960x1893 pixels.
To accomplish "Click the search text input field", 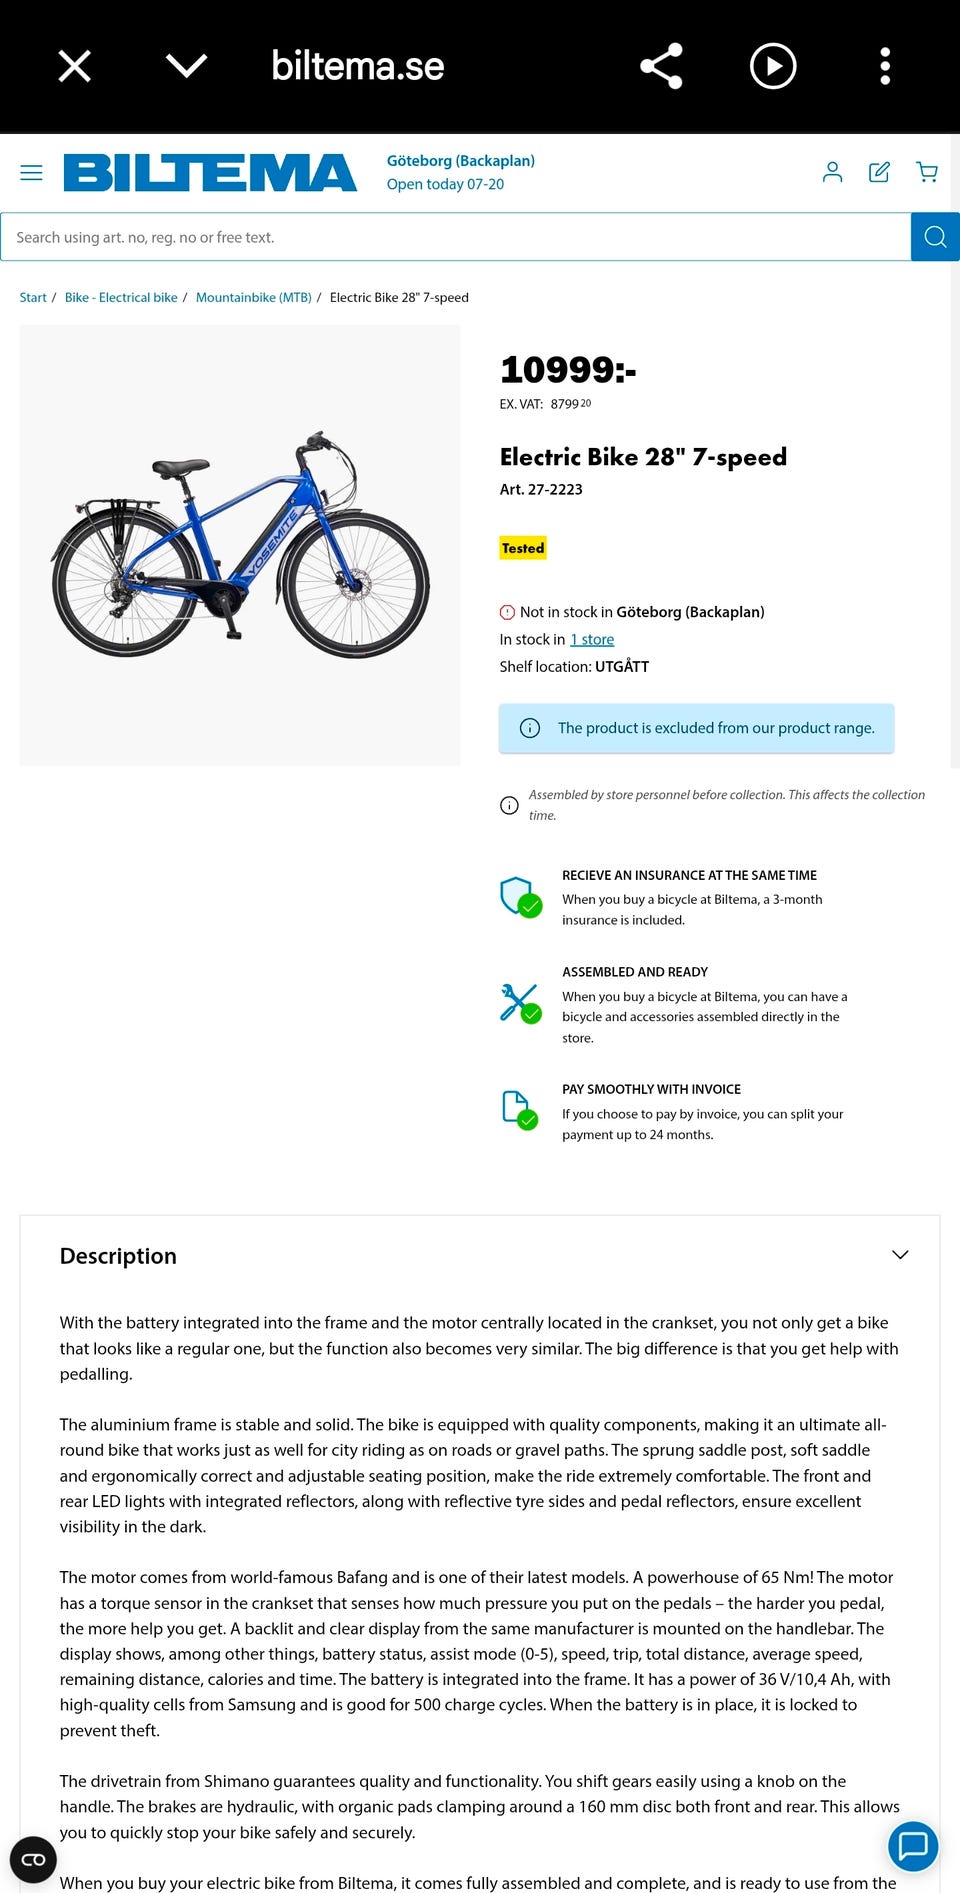I will tap(455, 237).
